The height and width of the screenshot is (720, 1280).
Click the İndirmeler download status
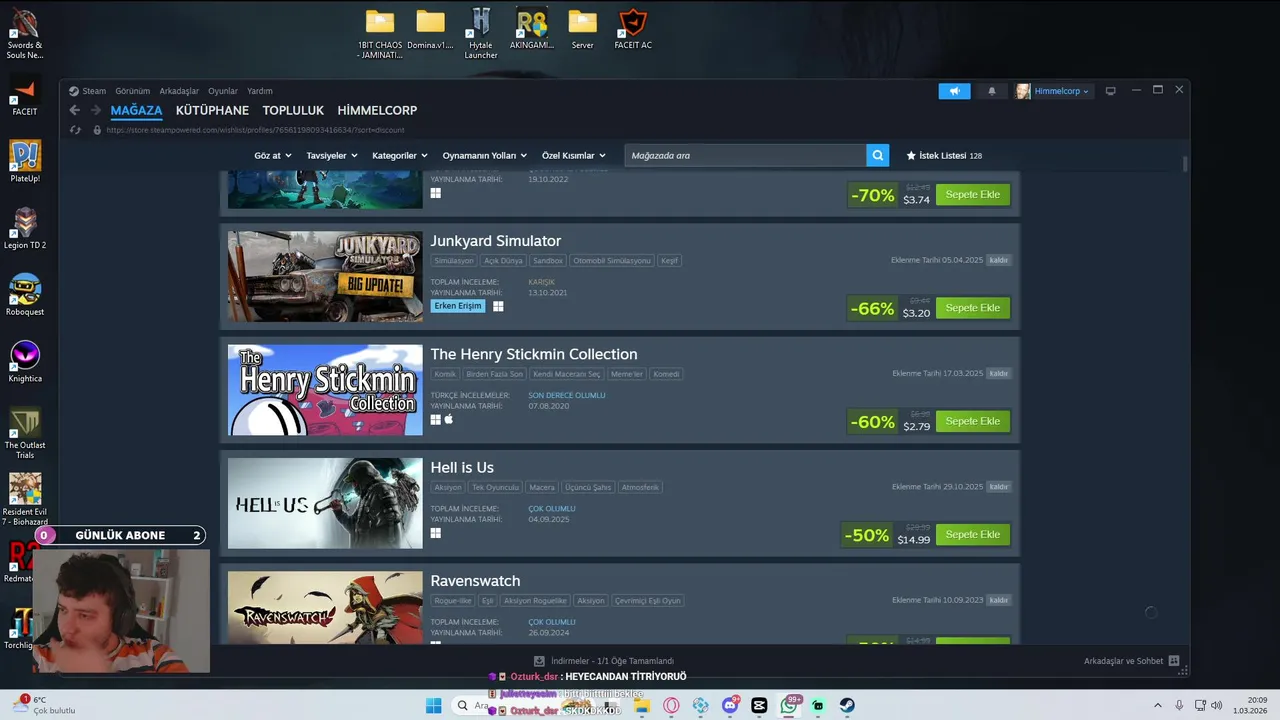[x=604, y=661]
